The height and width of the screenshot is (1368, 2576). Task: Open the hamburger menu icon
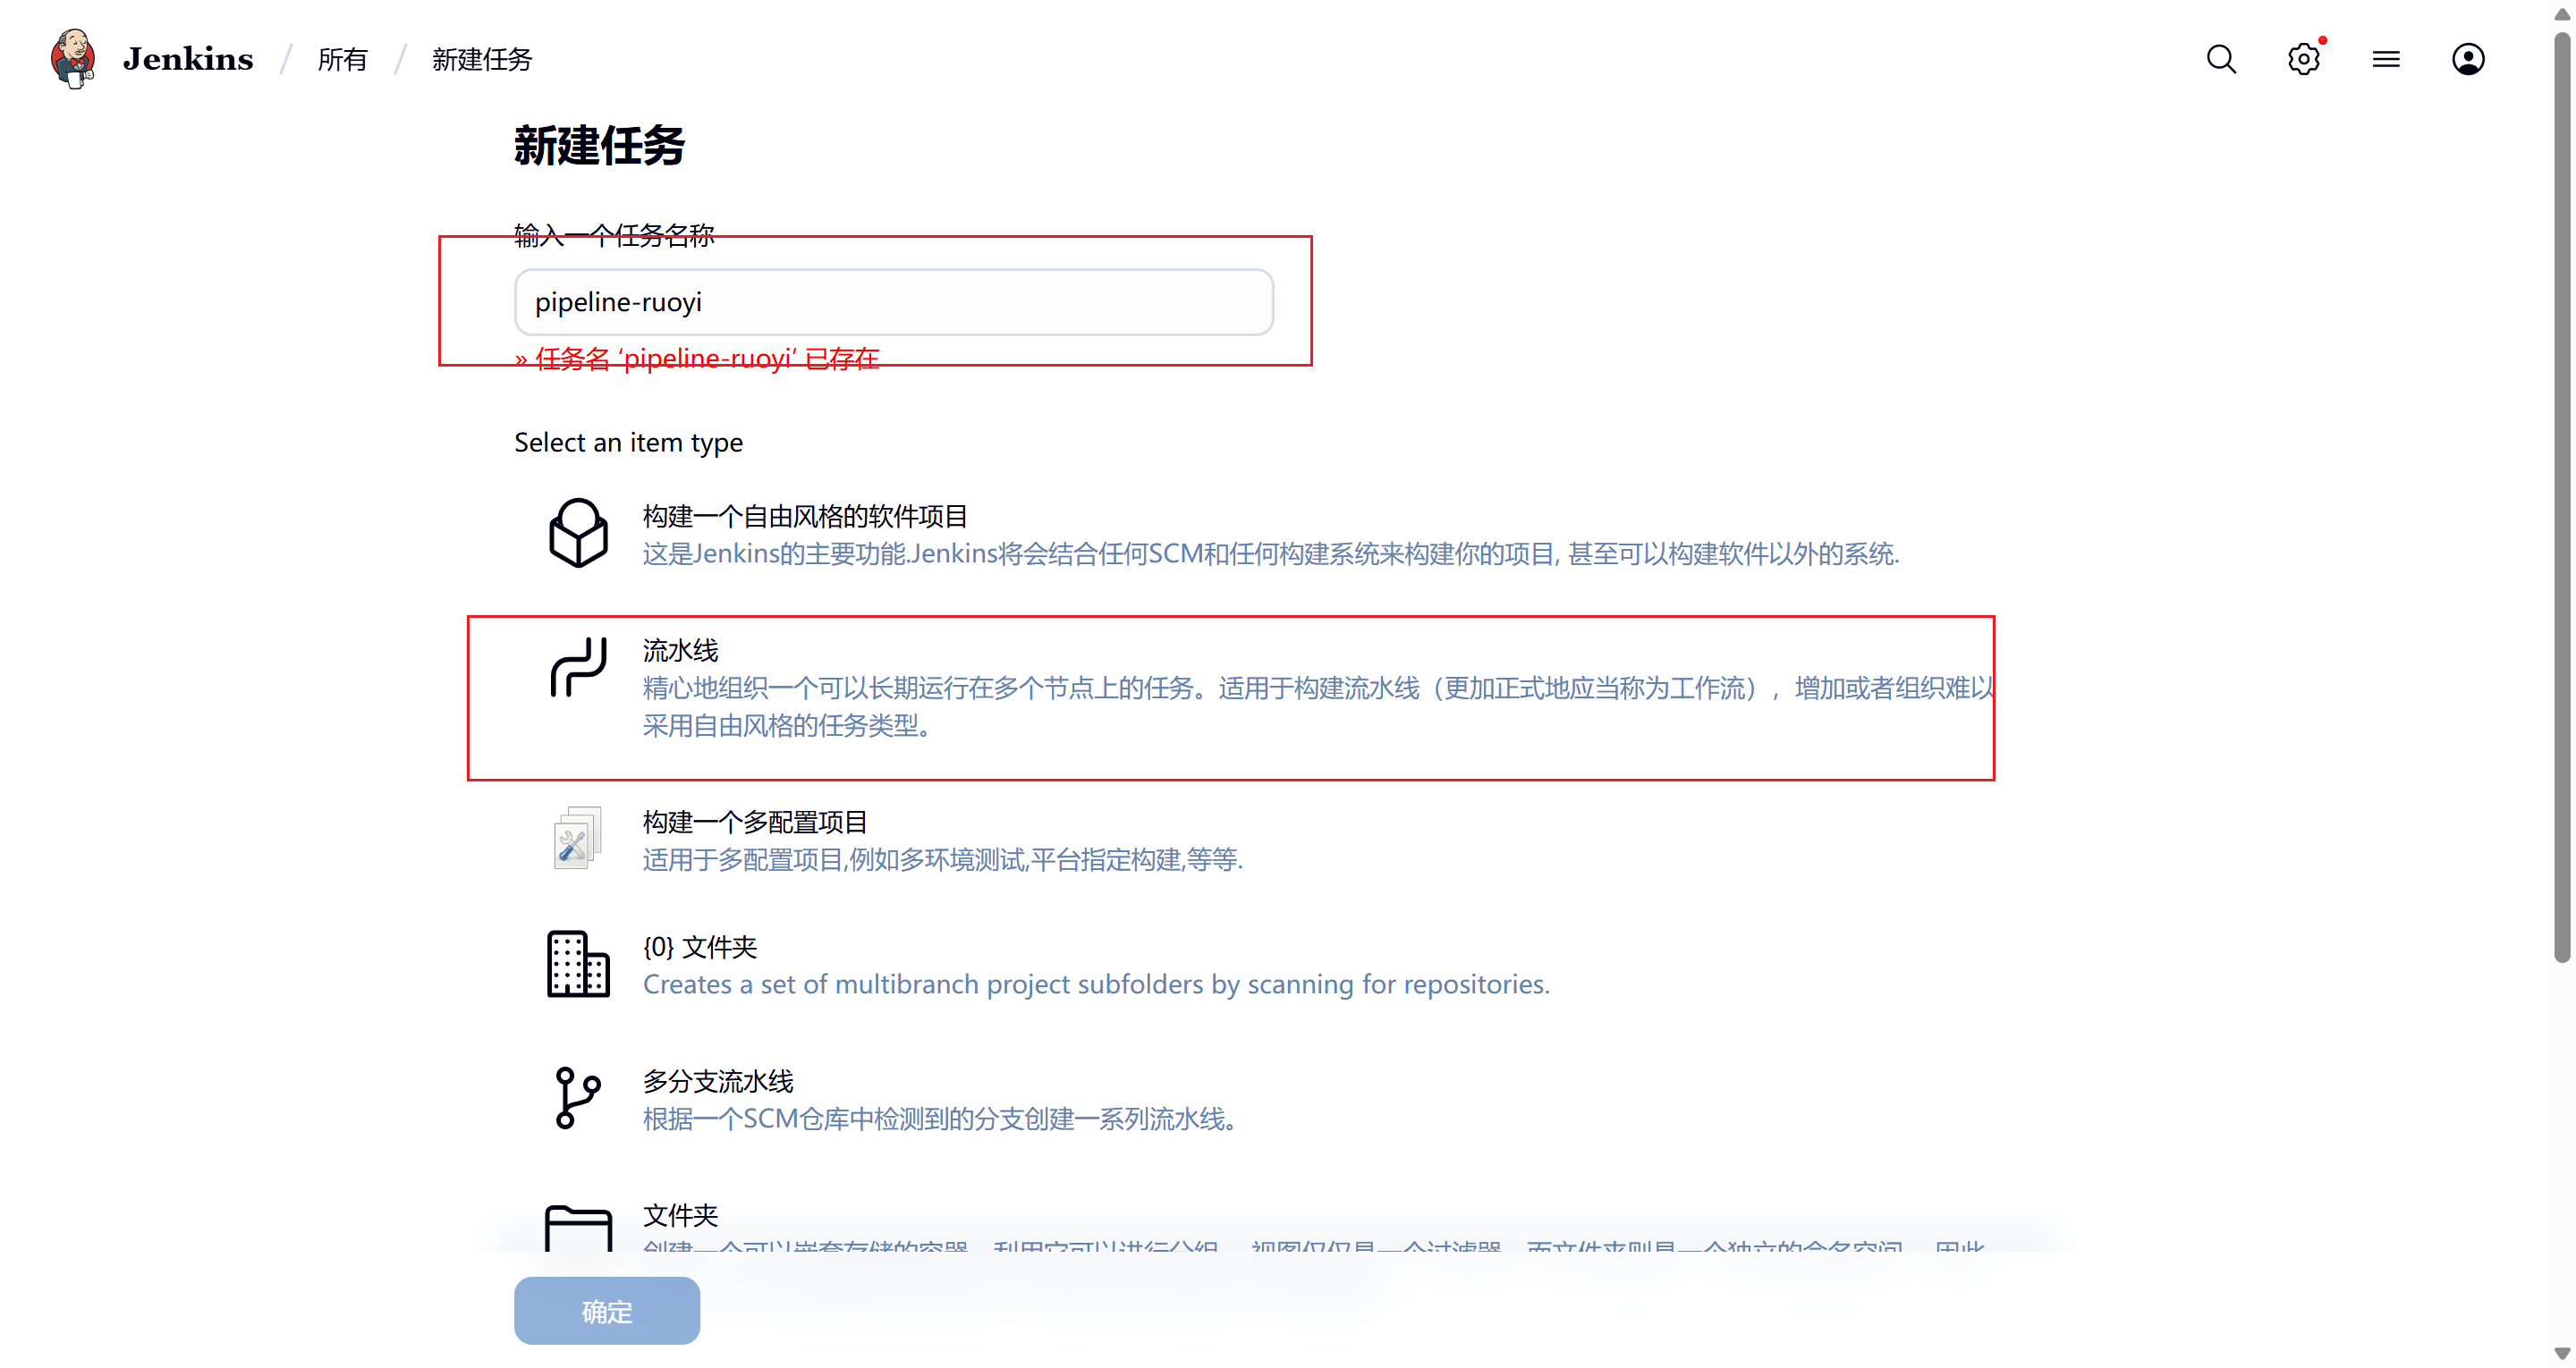click(x=2386, y=59)
